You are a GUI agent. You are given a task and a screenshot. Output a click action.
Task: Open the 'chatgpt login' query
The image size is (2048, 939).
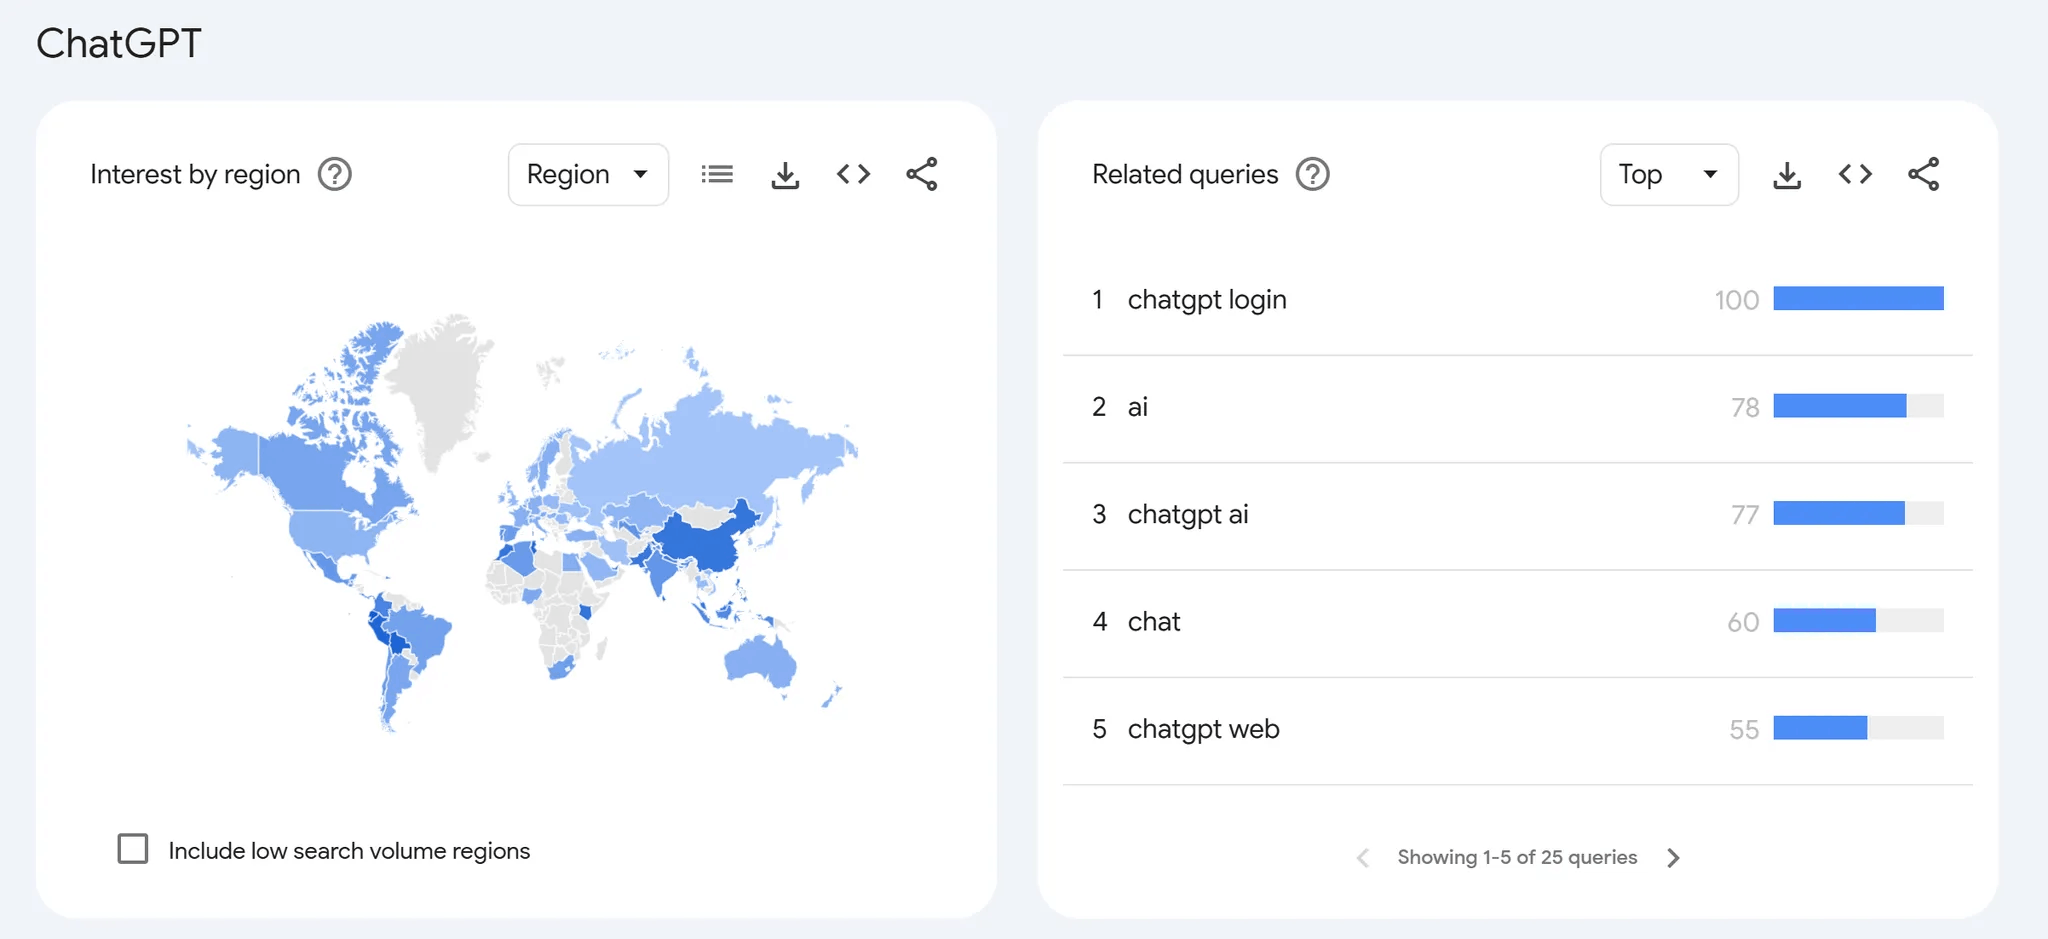[1207, 300]
